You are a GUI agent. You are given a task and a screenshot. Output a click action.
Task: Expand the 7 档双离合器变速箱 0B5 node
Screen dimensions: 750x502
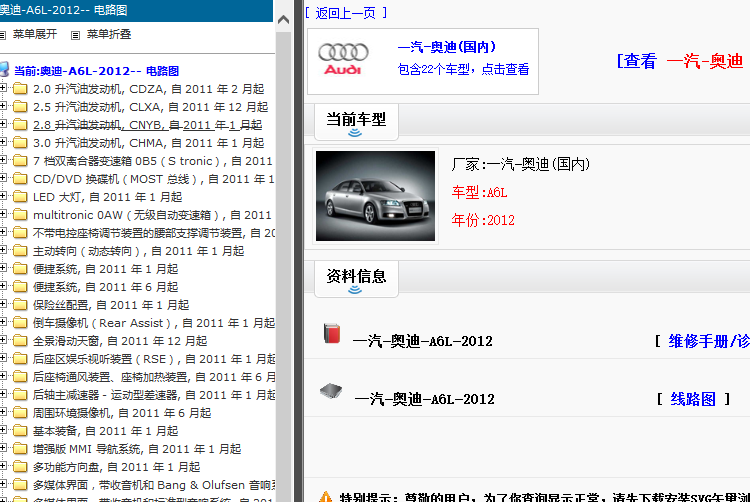[x=3, y=160]
